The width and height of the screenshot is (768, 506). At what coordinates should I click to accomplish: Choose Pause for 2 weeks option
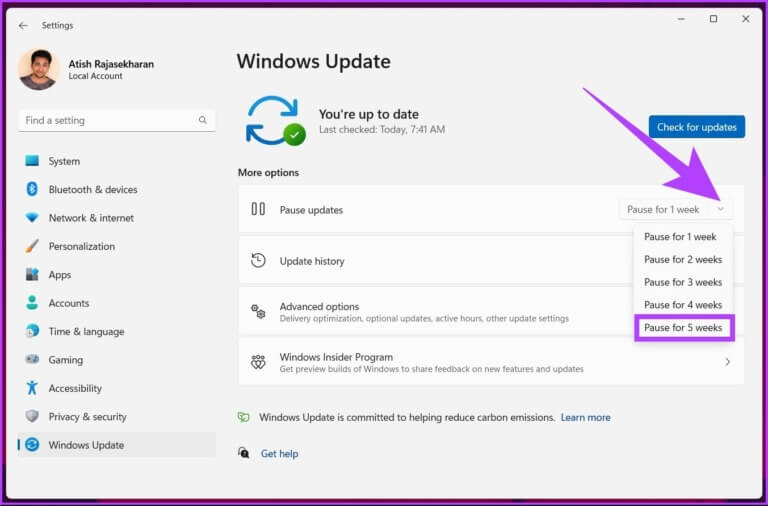point(684,260)
